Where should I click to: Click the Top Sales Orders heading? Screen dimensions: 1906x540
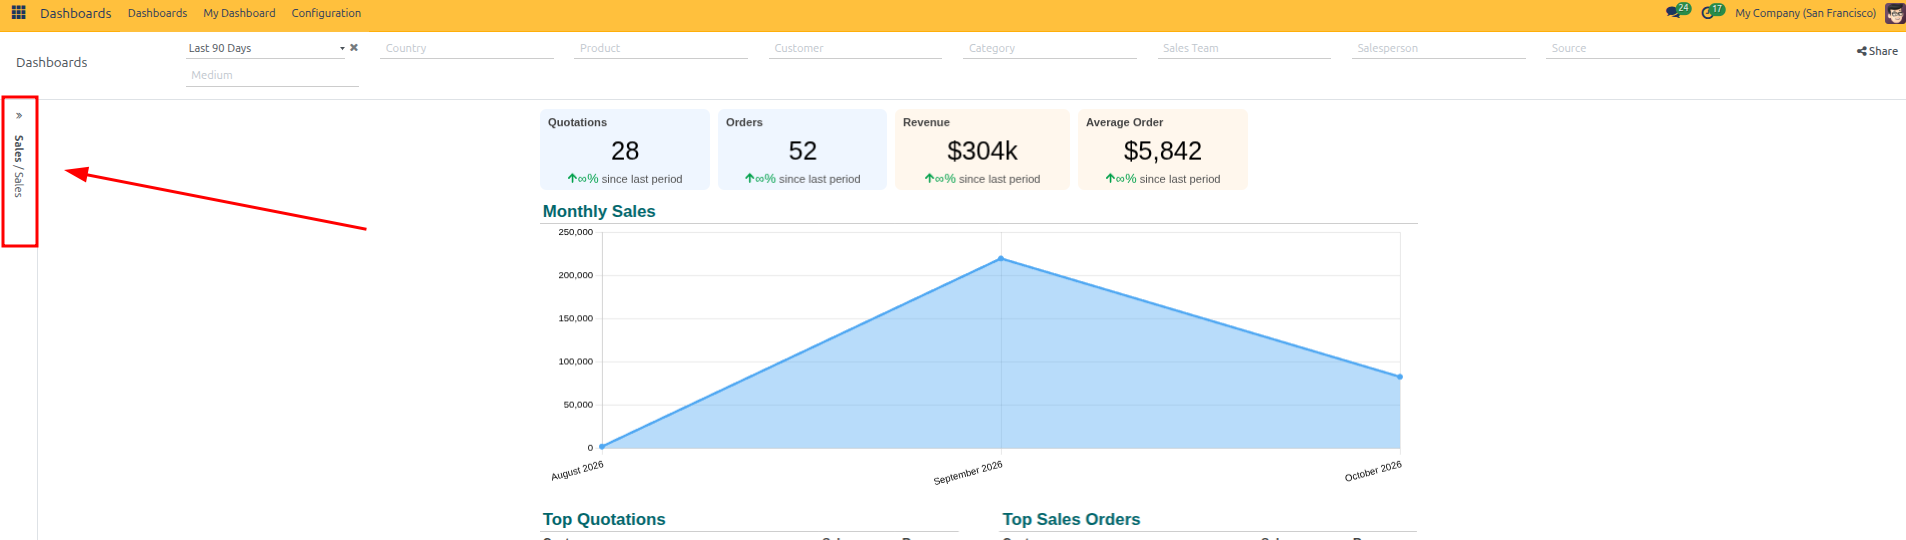click(1071, 519)
